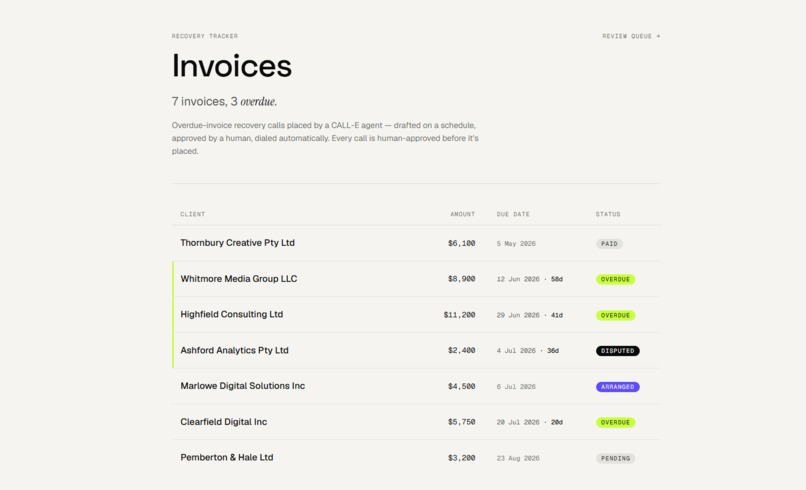
Task: Click the Pending status badge
Action: 615,458
